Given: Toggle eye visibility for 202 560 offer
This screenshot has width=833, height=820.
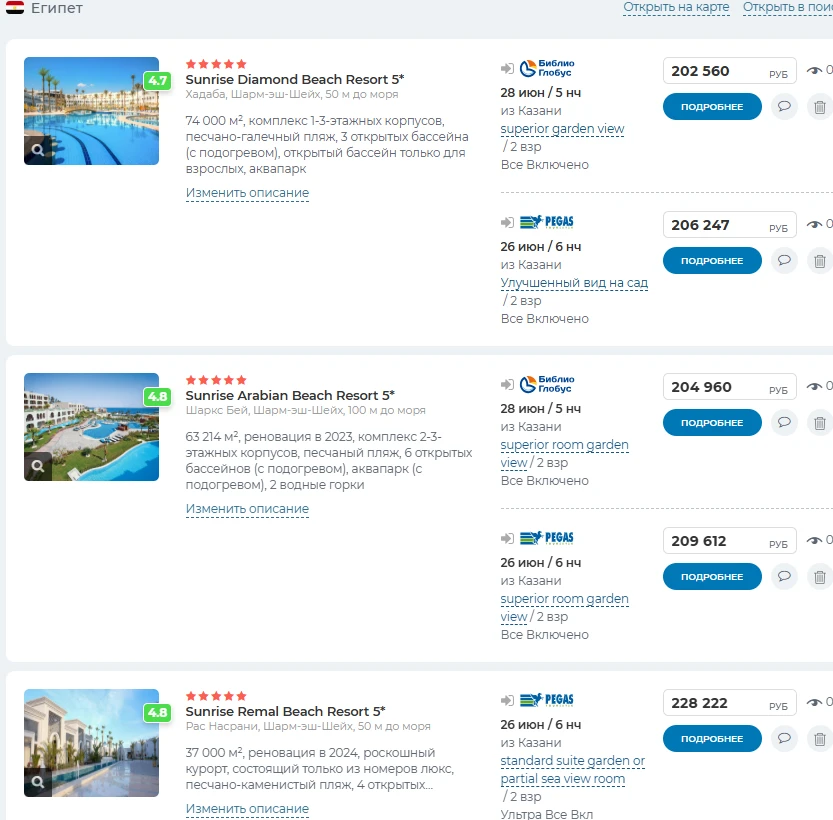Looking at the screenshot, I should pyautogui.click(x=814, y=70).
